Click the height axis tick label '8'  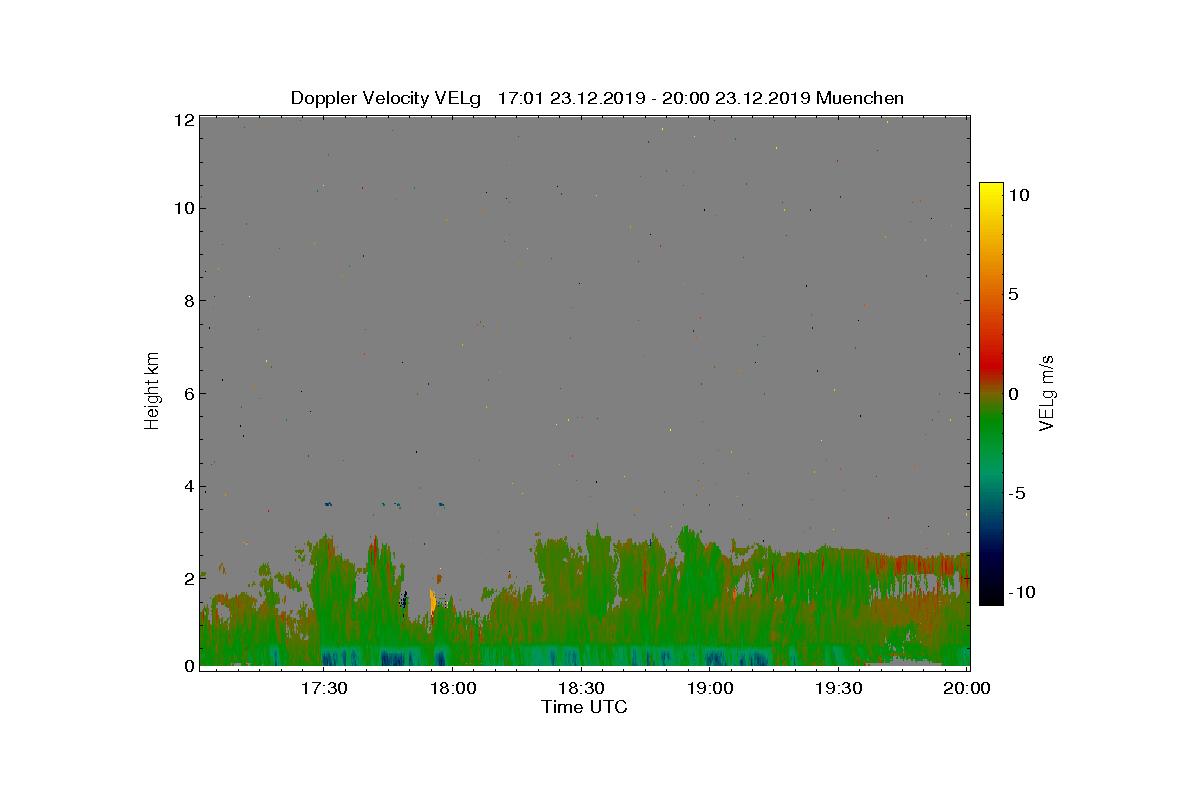coord(188,301)
